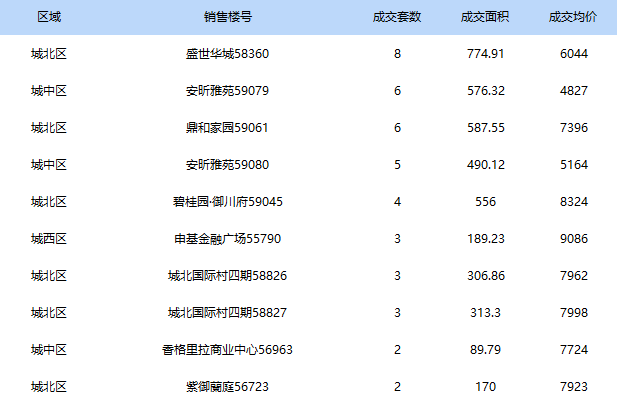Viewport: 617px width, 409px height.
Task: Click the area value 576.32
Action: click(x=486, y=91)
